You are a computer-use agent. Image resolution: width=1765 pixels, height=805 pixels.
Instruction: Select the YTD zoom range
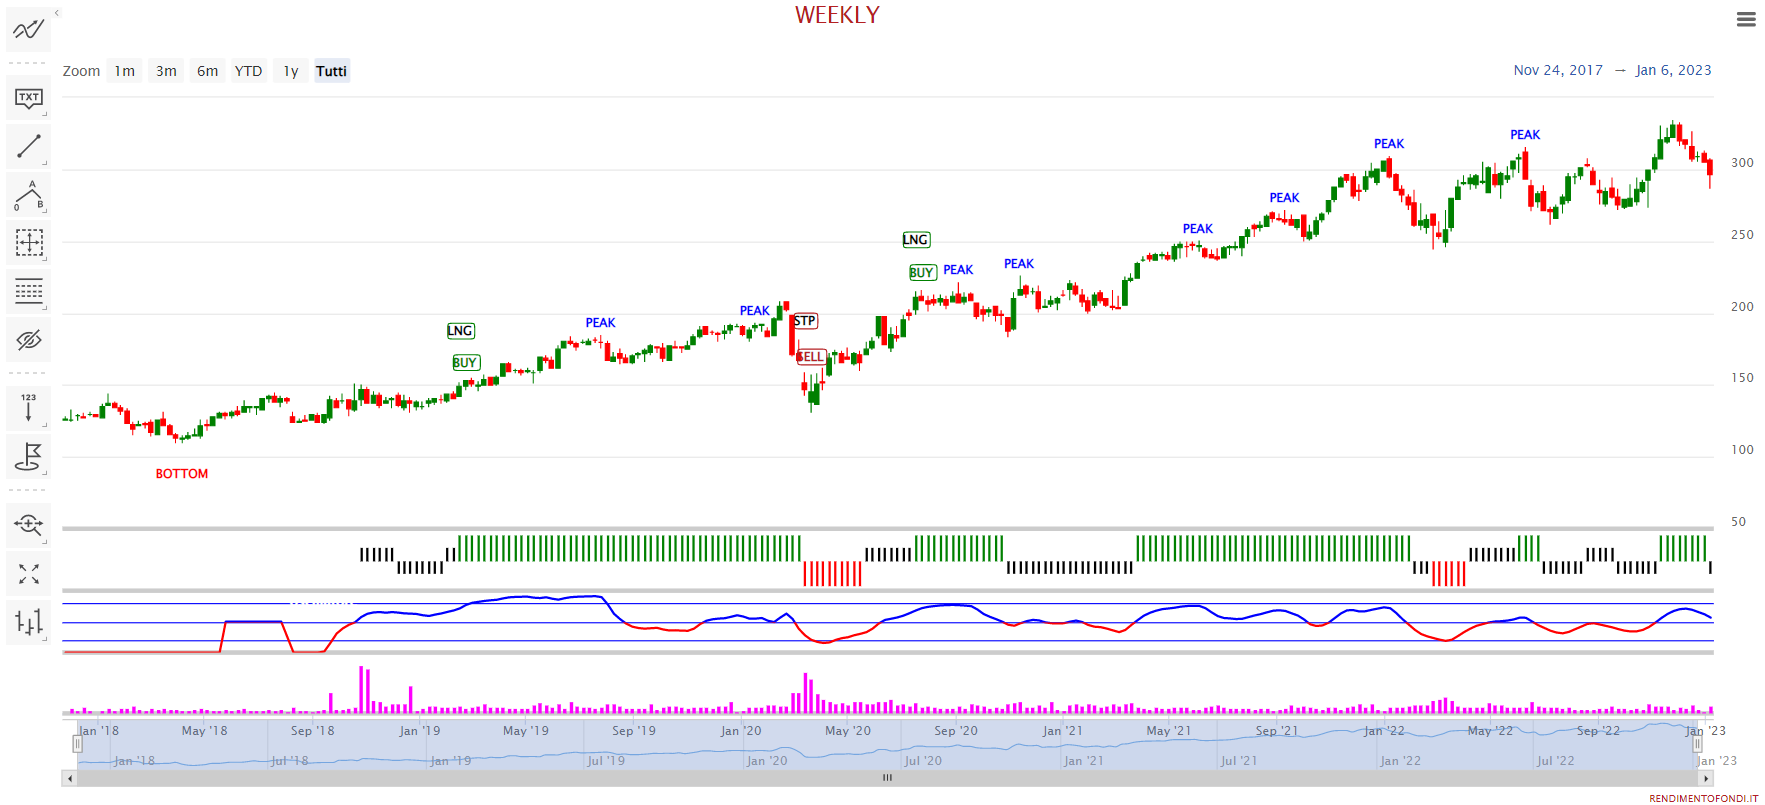point(248,71)
